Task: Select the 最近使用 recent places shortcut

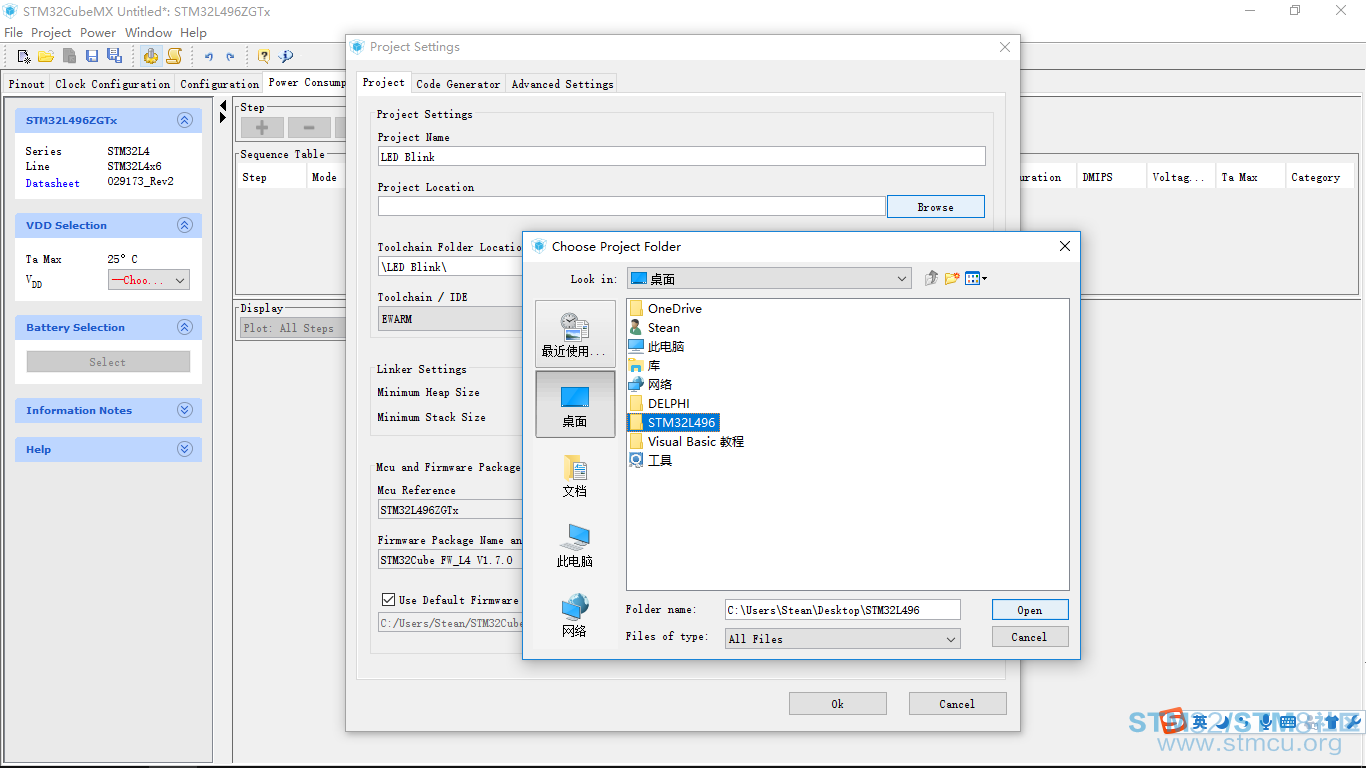Action: tap(575, 335)
